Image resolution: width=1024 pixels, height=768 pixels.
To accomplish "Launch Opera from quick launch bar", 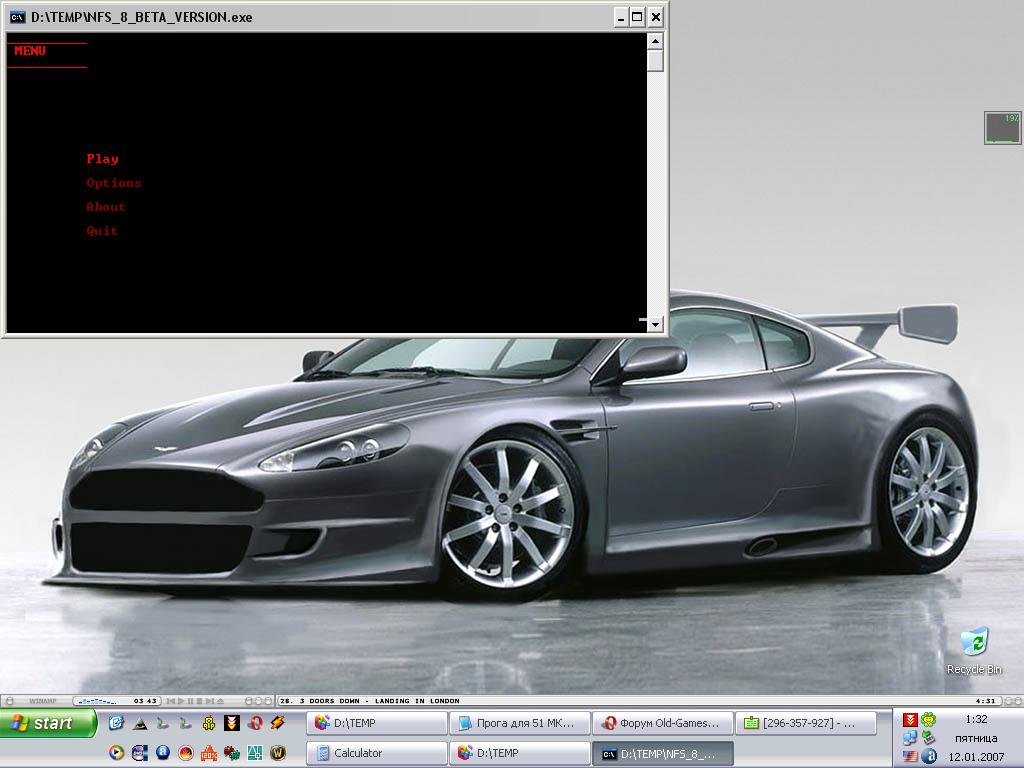I will [255, 723].
